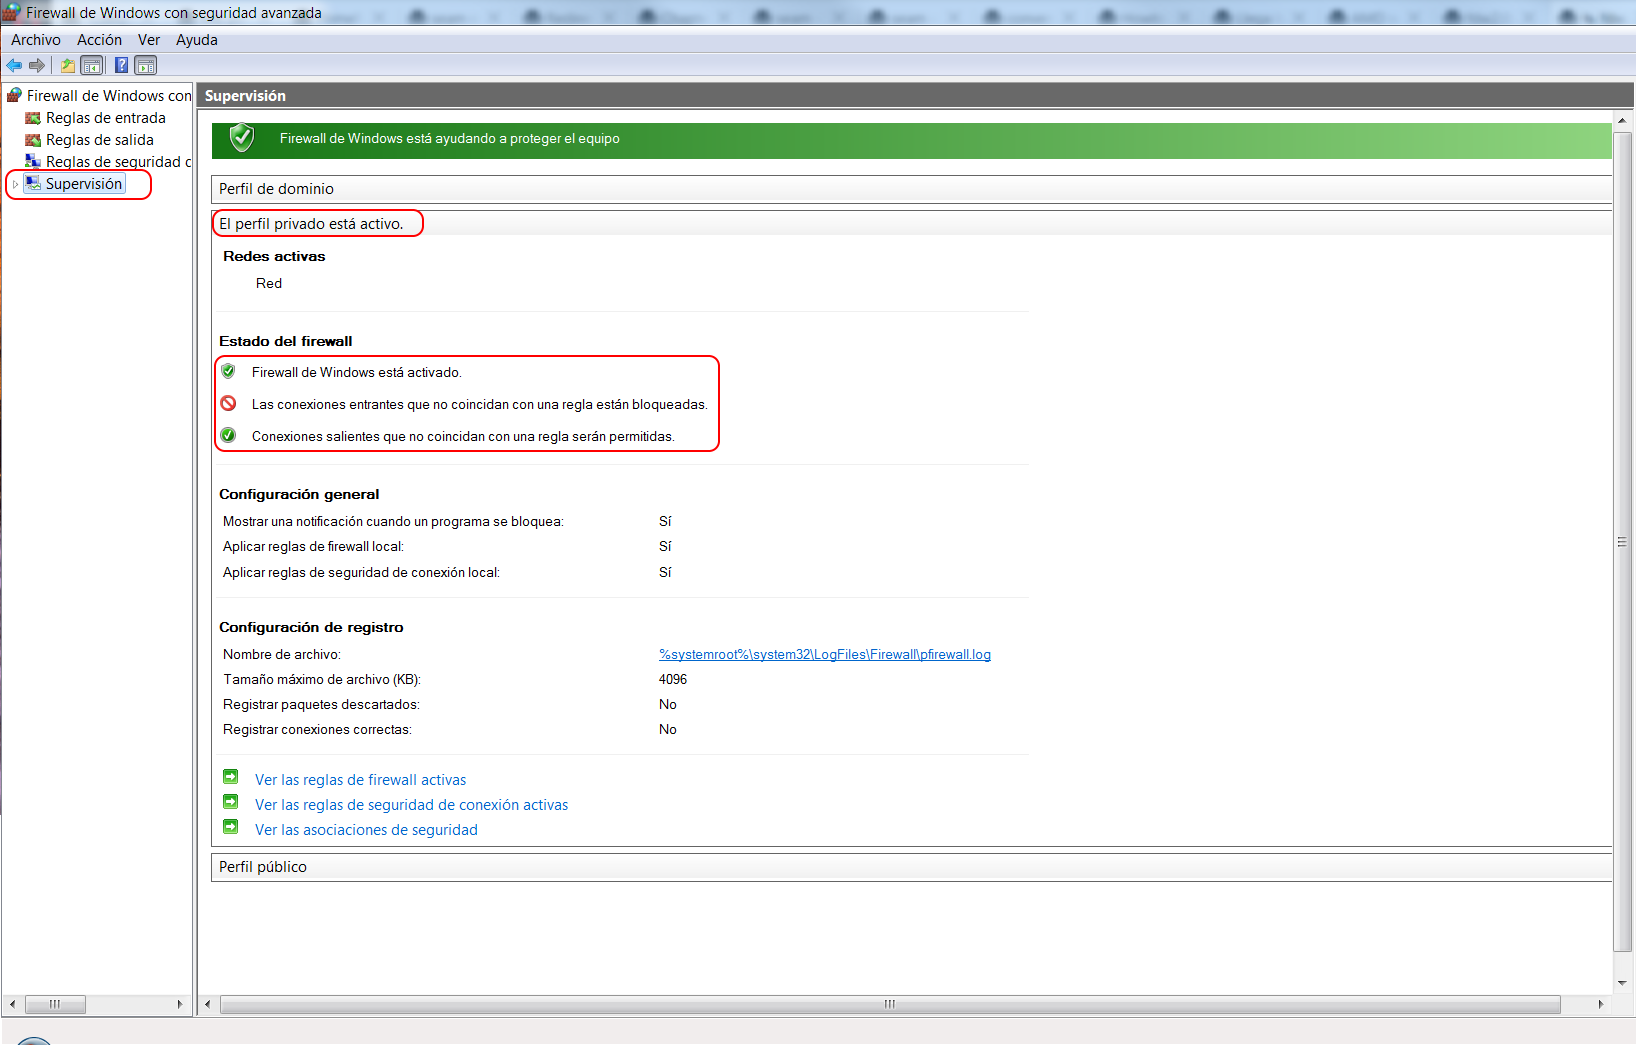Click the tree pane scroll left arrow
The image size is (1636, 1045).
click(12, 1004)
